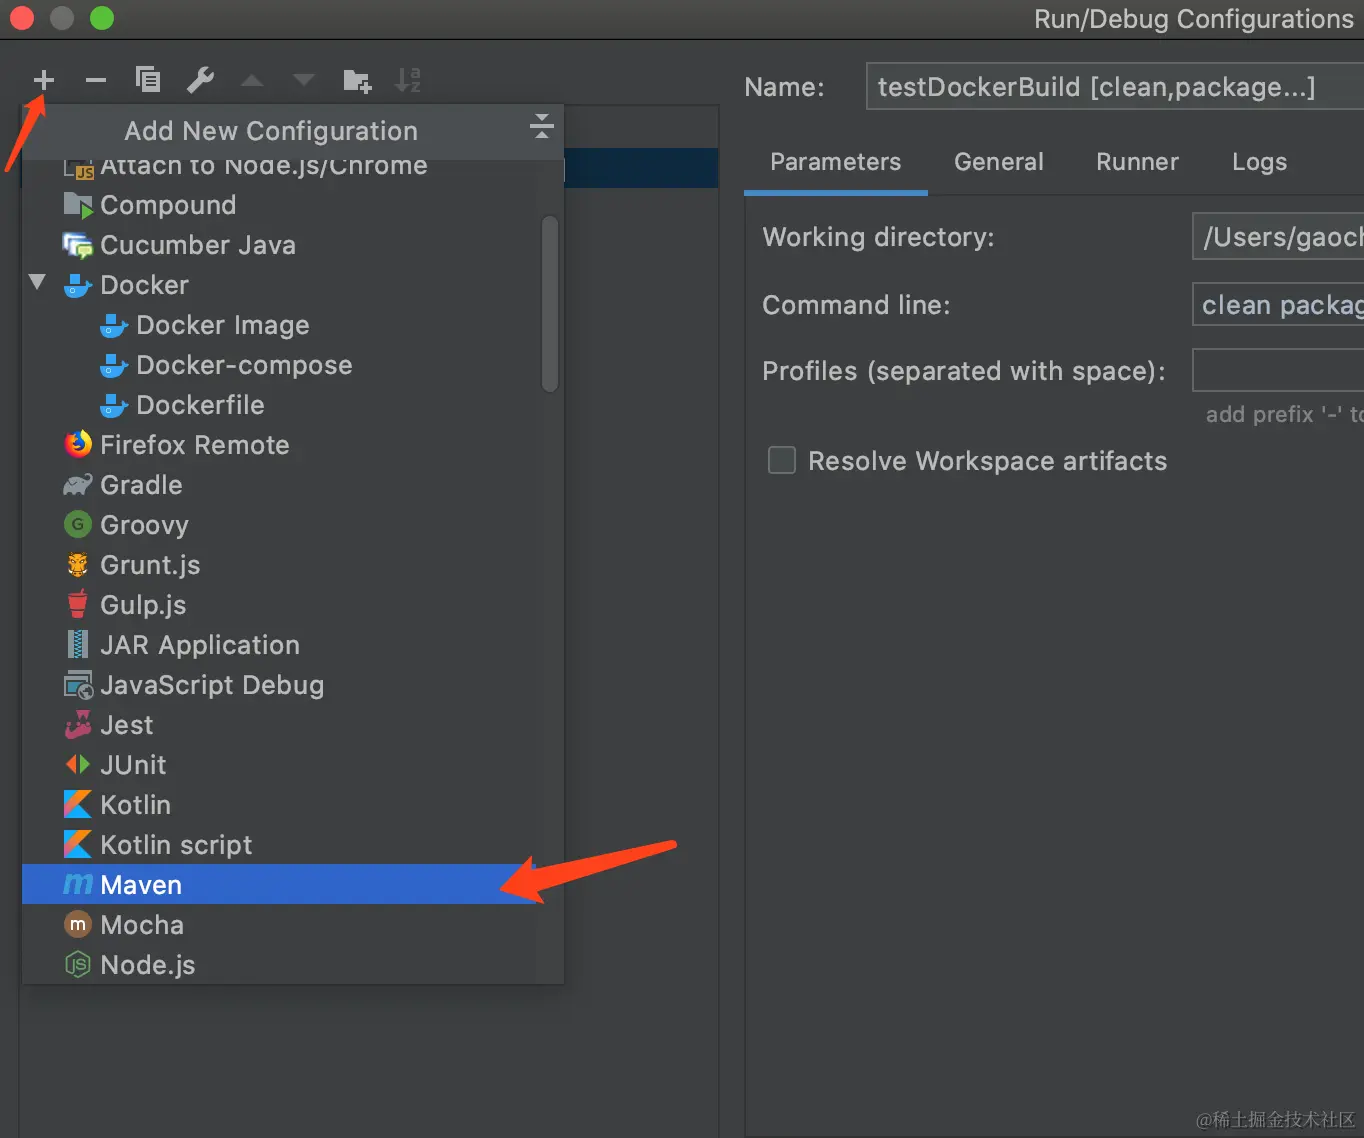Choose Dockerfile configuration
1364x1138 pixels.
(x=293, y=405)
